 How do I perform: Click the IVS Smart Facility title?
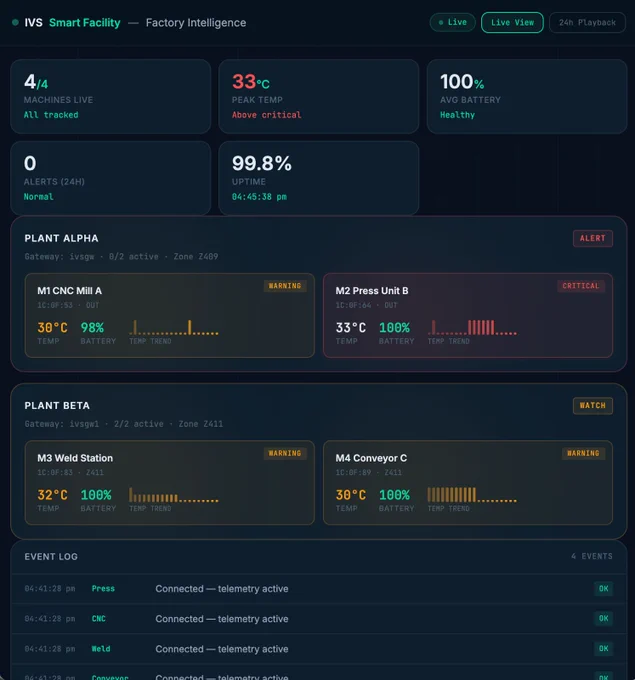click(72, 23)
